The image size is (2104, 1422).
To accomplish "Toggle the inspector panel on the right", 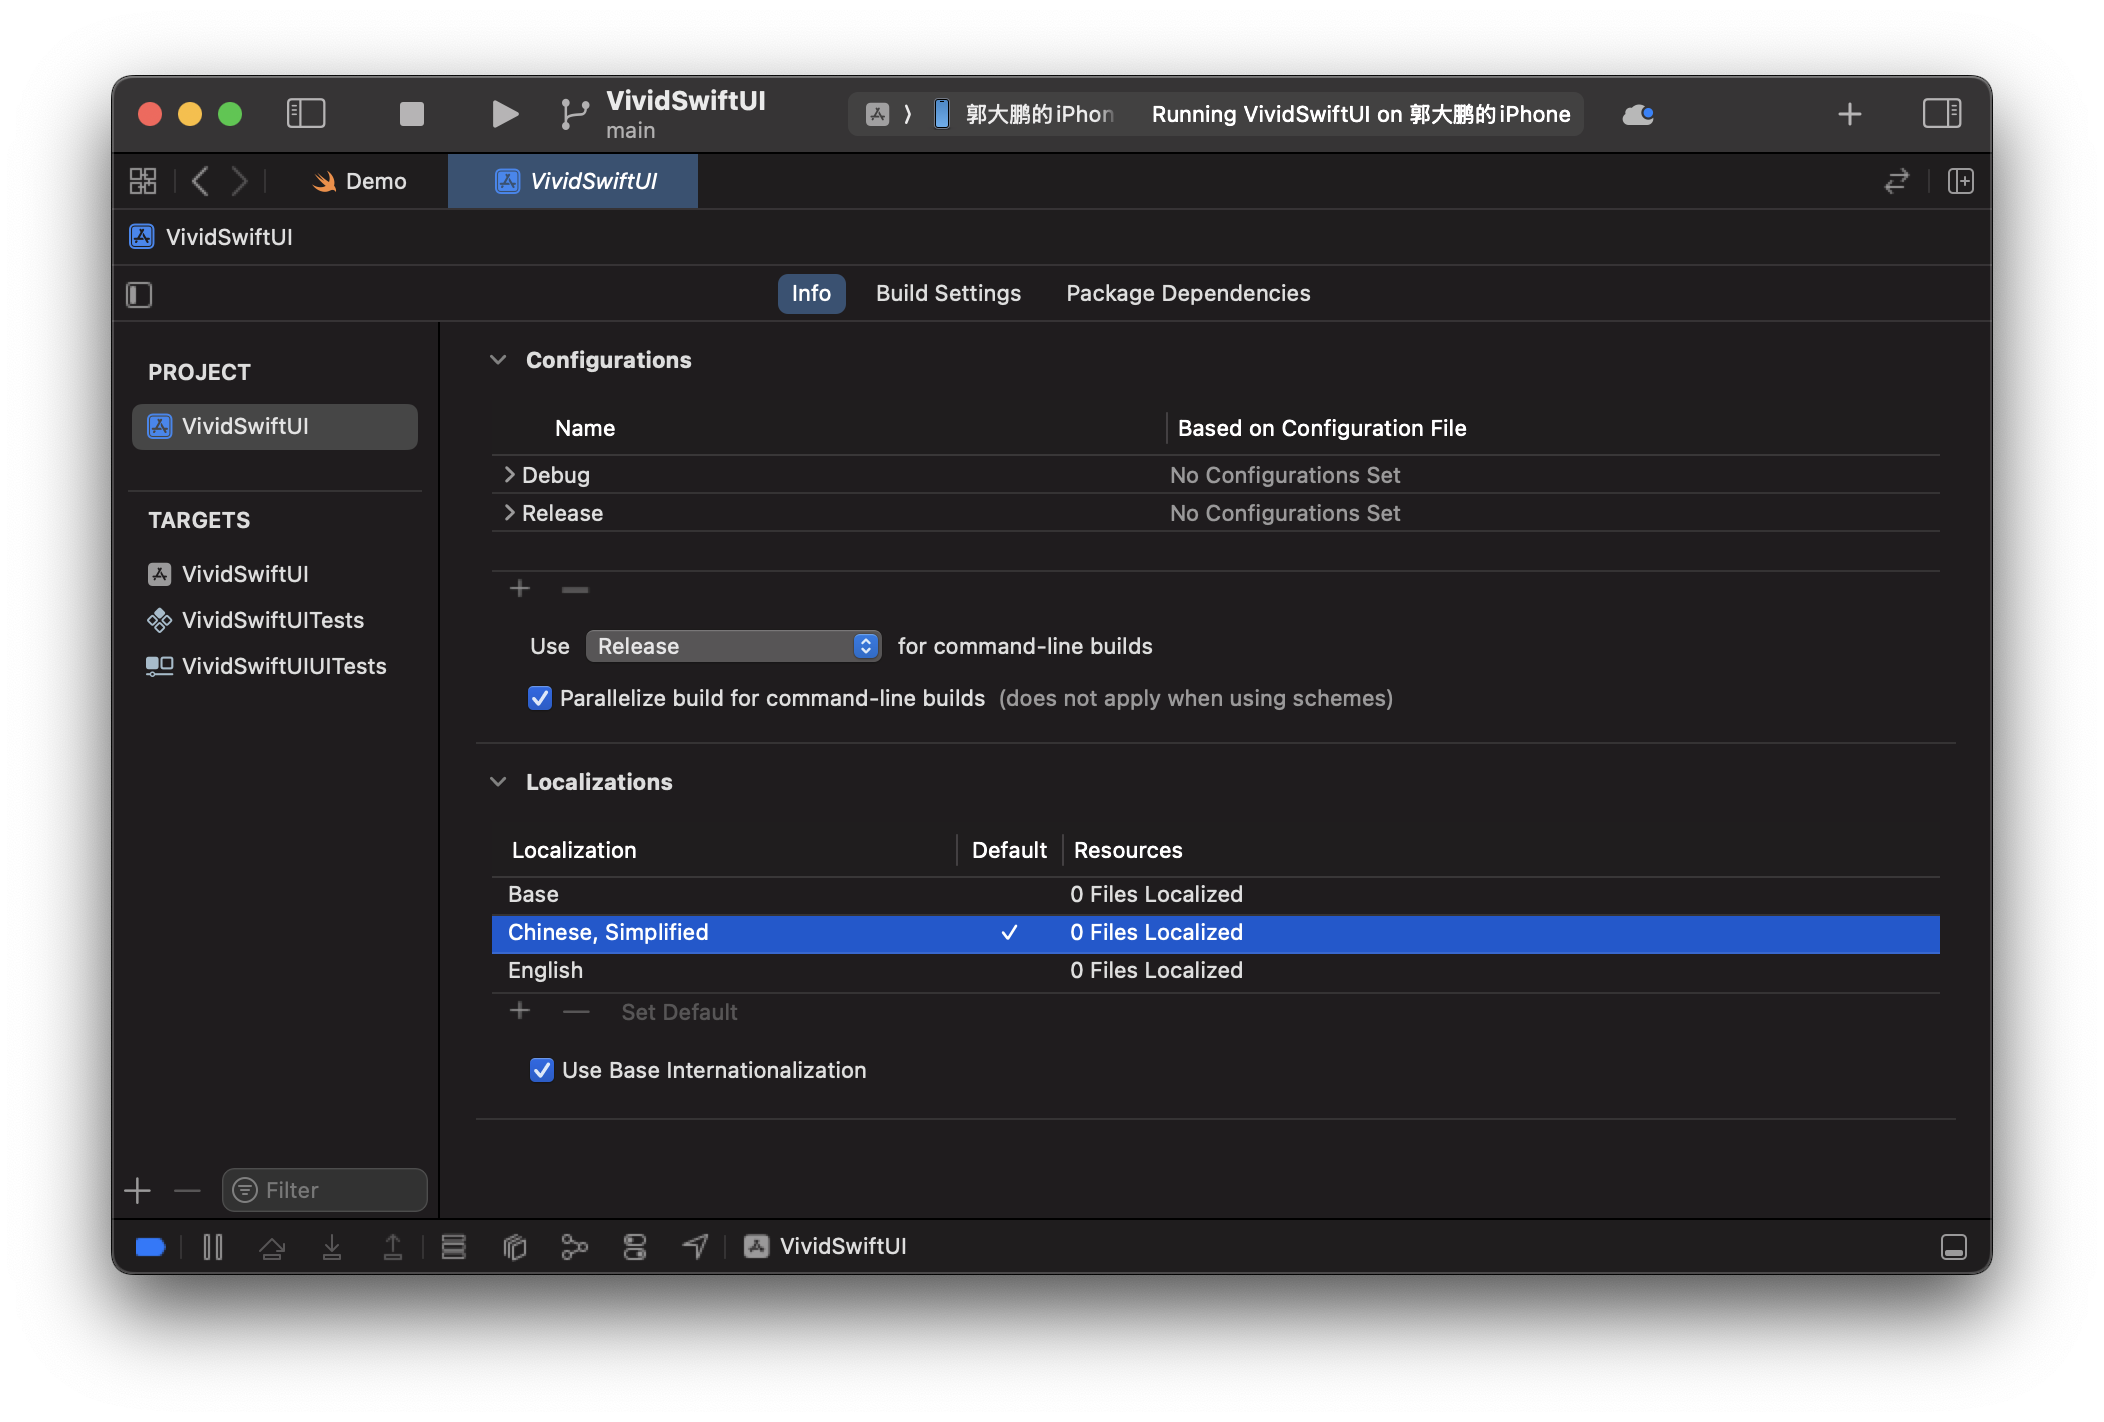I will (1942, 113).
